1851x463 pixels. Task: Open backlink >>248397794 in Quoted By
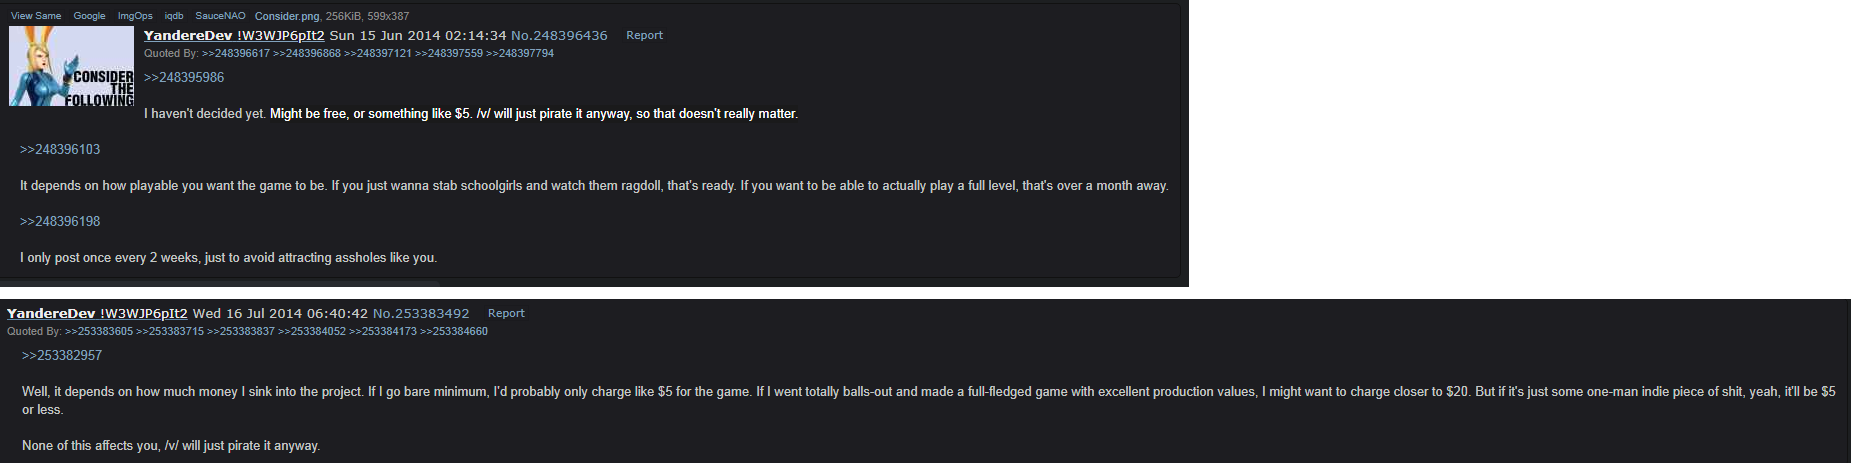(x=520, y=53)
